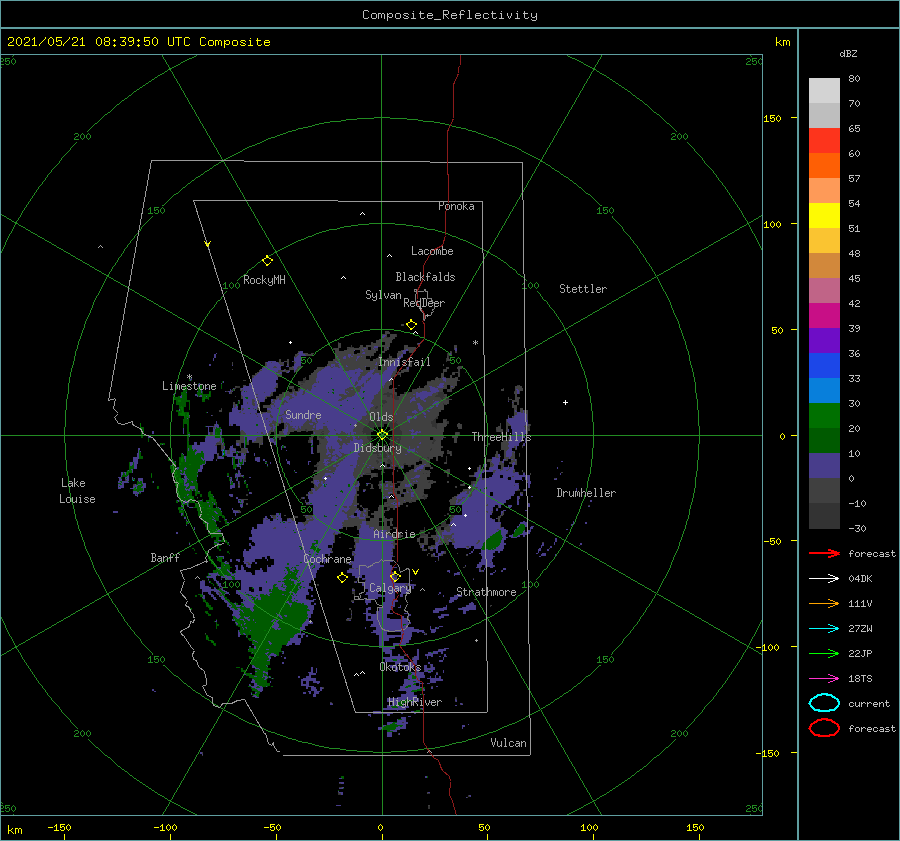Screen dimensions: 900x841
Task: Click the Stettler label
Action: pos(583,289)
